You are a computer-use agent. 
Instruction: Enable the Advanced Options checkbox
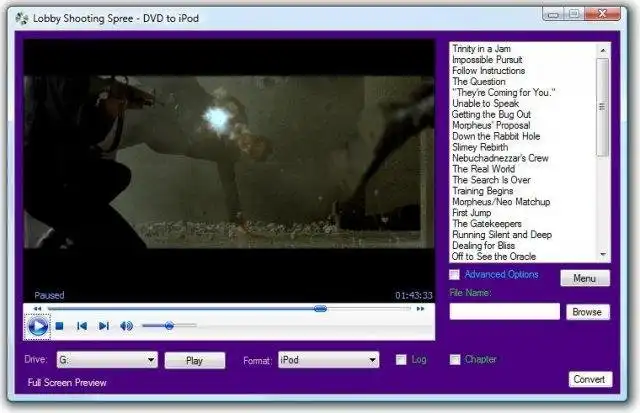454,275
